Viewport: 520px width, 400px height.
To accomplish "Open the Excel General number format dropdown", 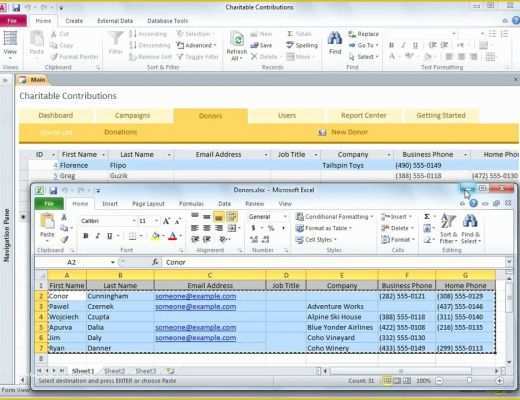I will [x=285, y=217].
